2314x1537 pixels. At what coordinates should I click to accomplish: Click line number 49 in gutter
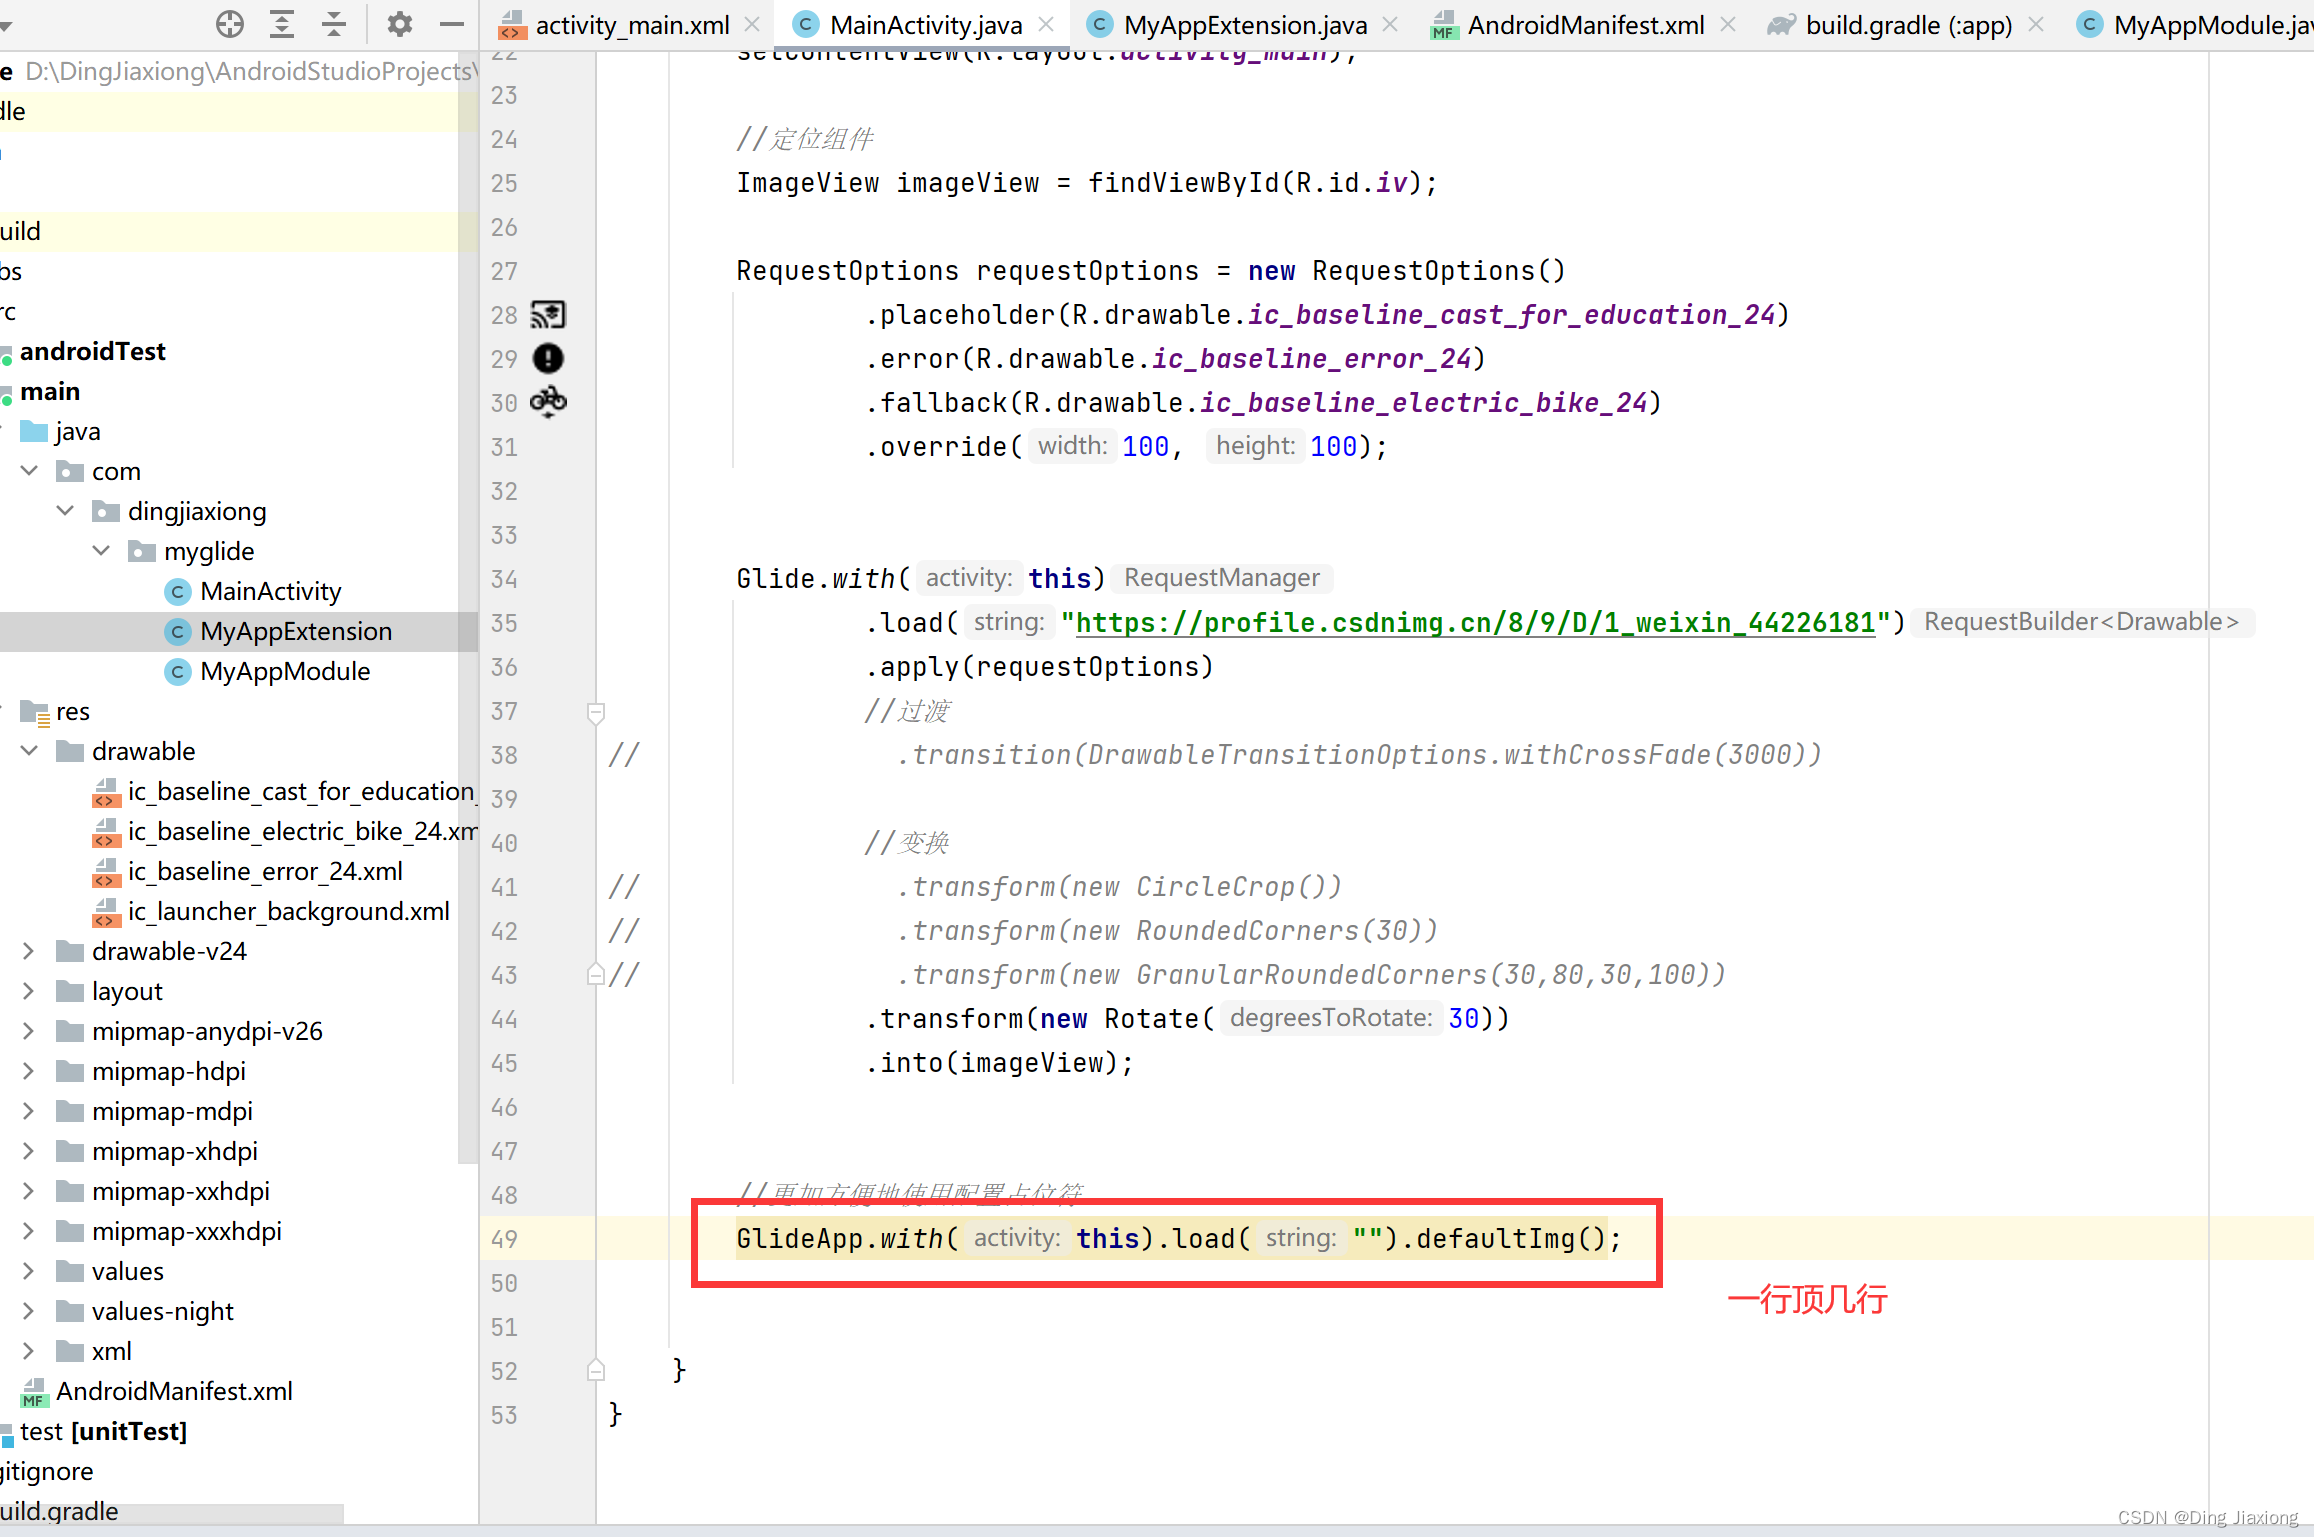[504, 1239]
